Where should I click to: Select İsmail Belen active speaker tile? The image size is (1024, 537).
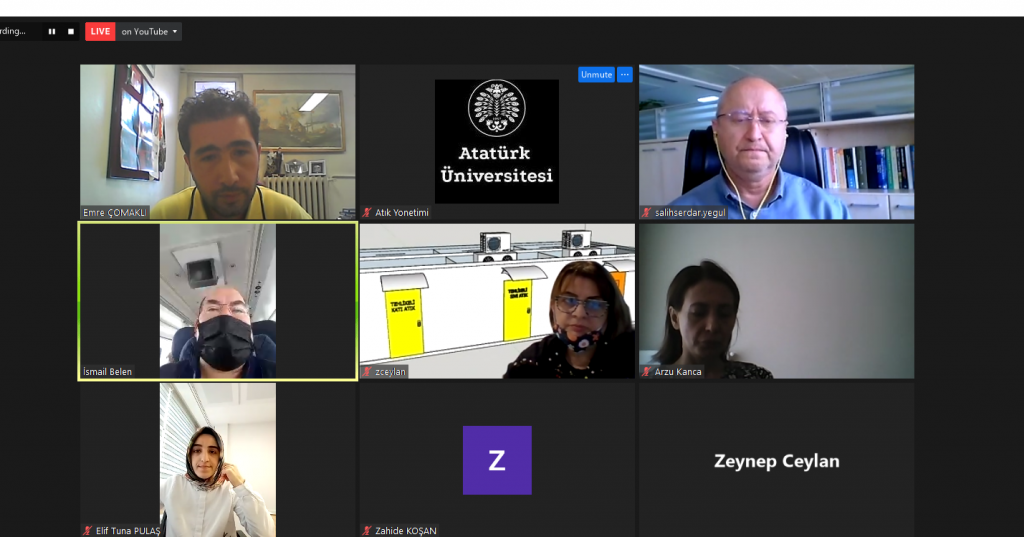218,301
